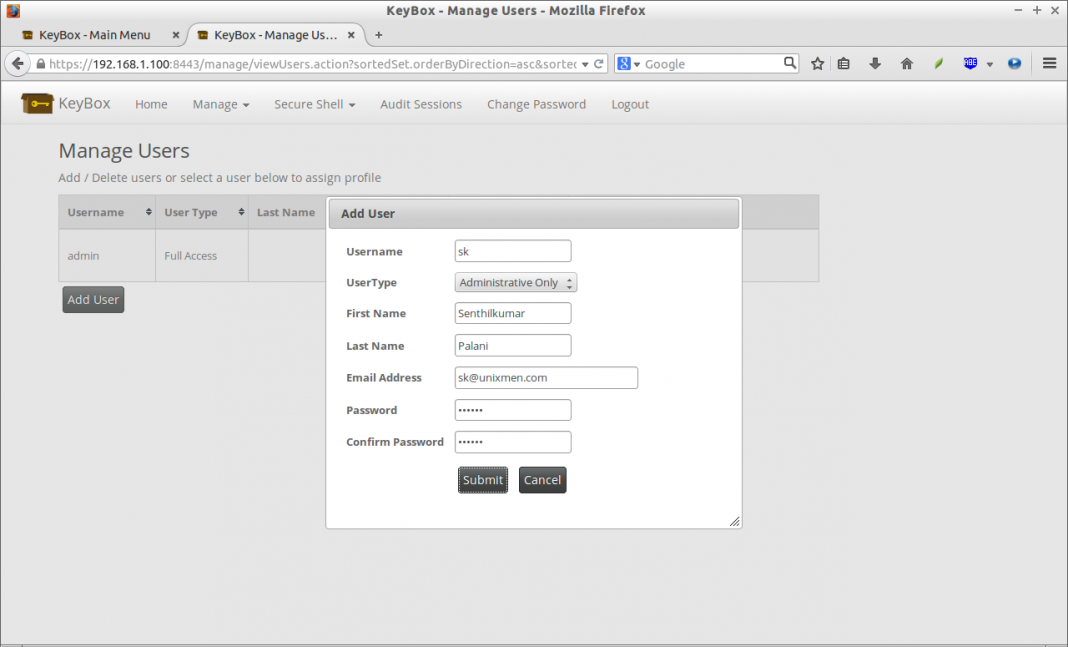Screen dimensions: 1068x647
Task: Switch to the KeyBox - Main Menu tab
Action: tap(95, 35)
